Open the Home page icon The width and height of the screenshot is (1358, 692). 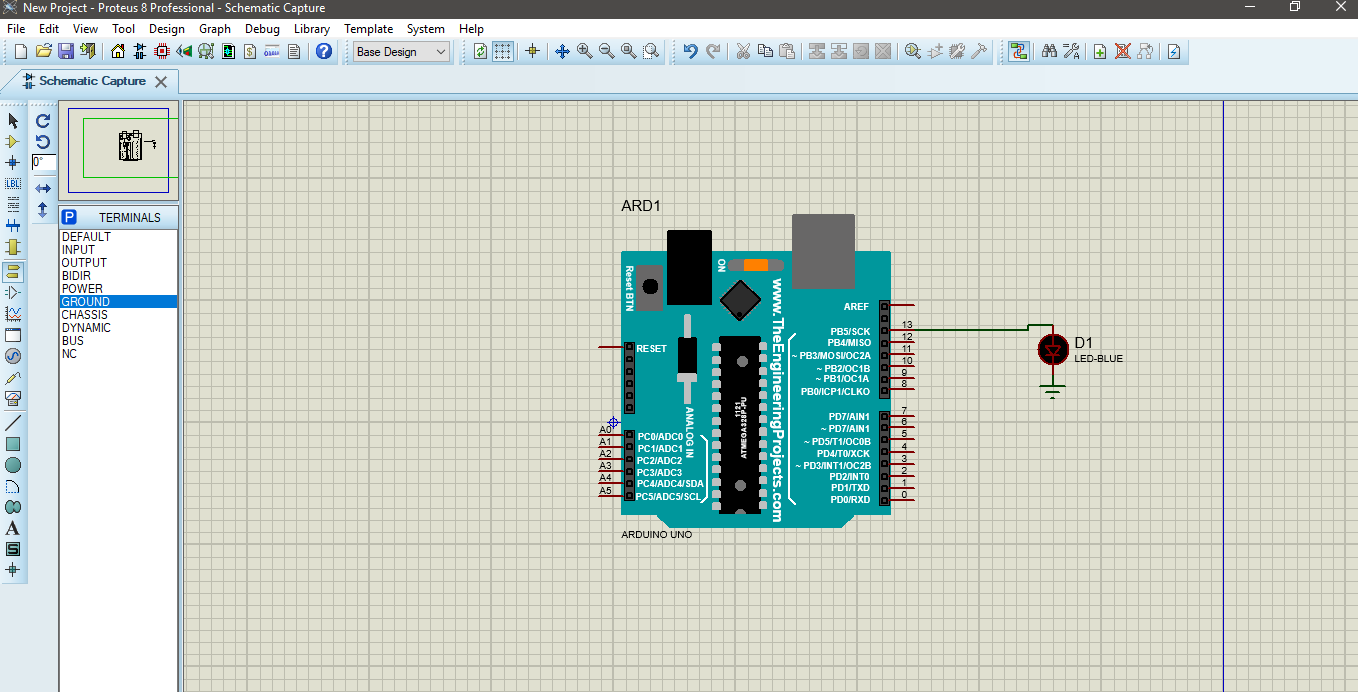[118, 51]
